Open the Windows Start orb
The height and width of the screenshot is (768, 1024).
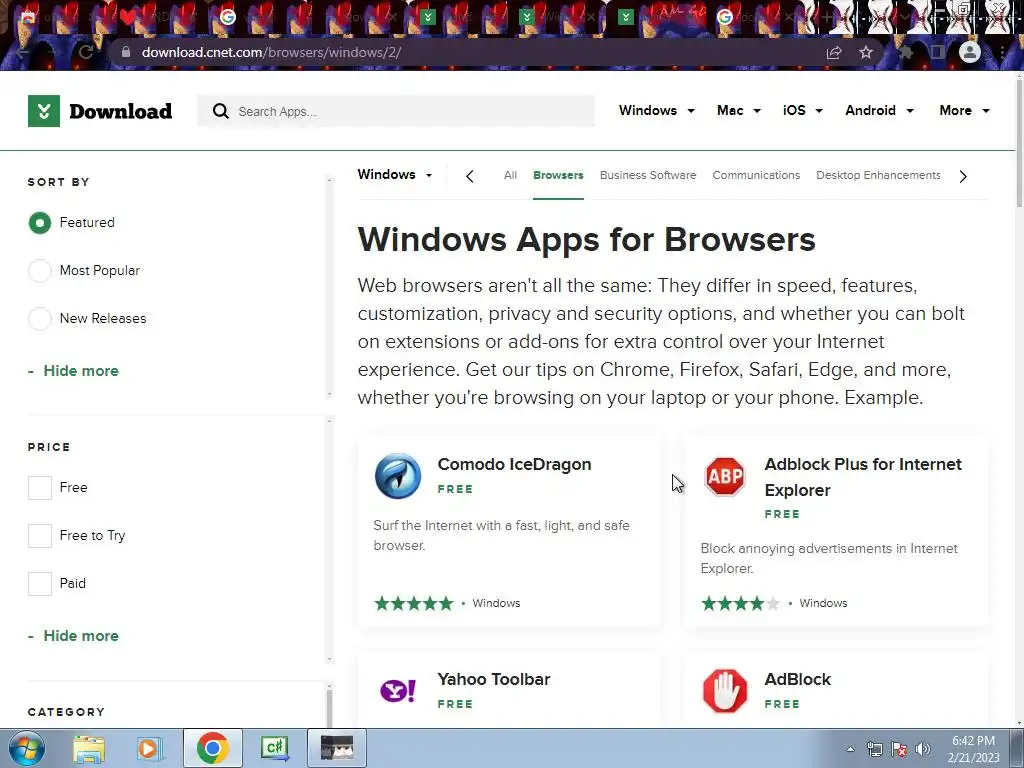(x=26, y=748)
